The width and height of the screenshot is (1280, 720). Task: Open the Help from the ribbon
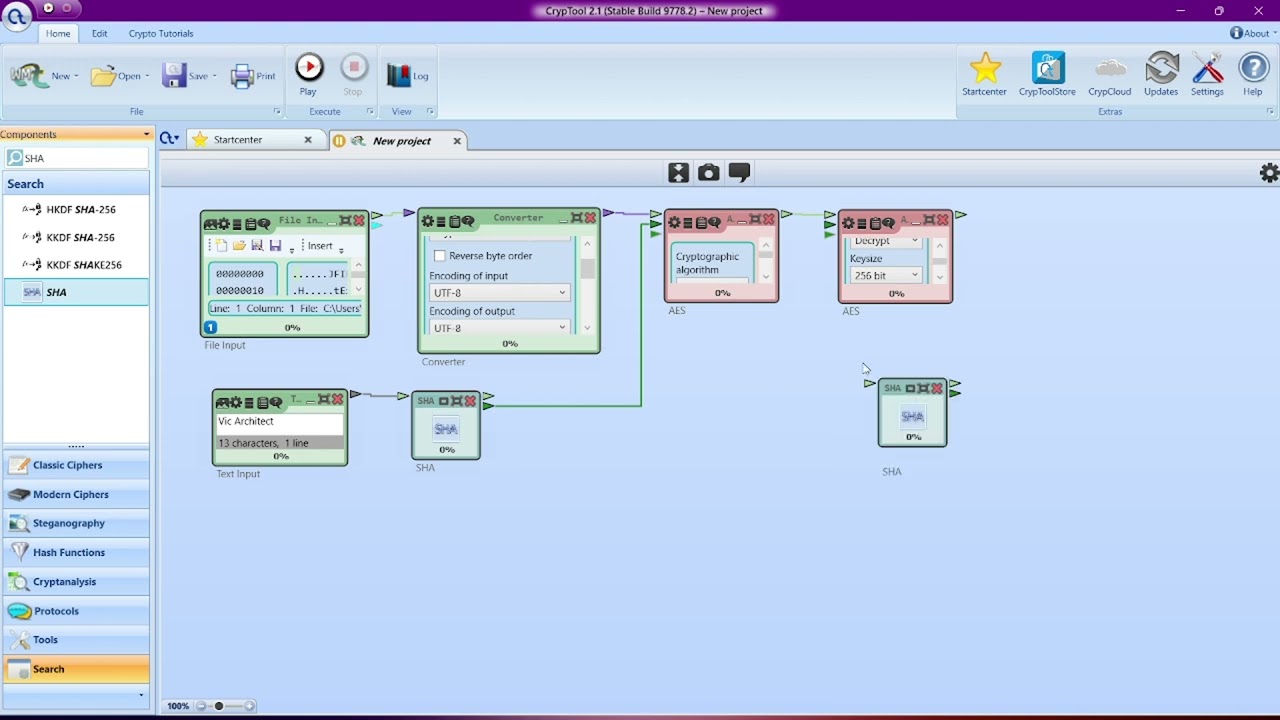pos(1253,75)
